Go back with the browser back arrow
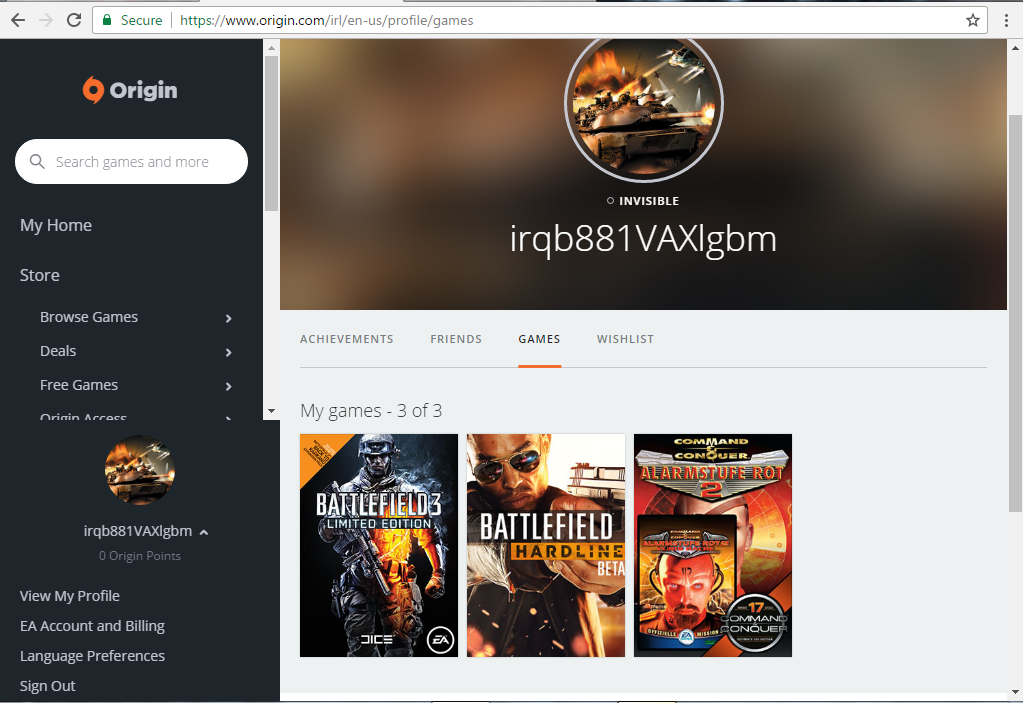The height and width of the screenshot is (703, 1023). click(18, 20)
